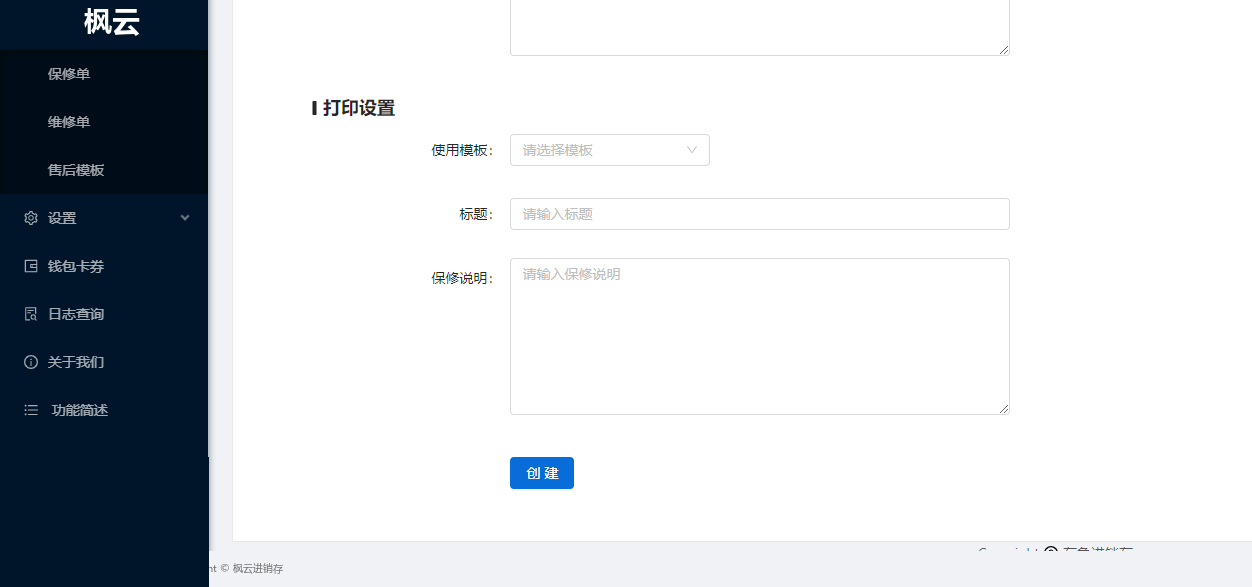
Task: Click the 打印设置 section heading
Action: coord(359,108)
